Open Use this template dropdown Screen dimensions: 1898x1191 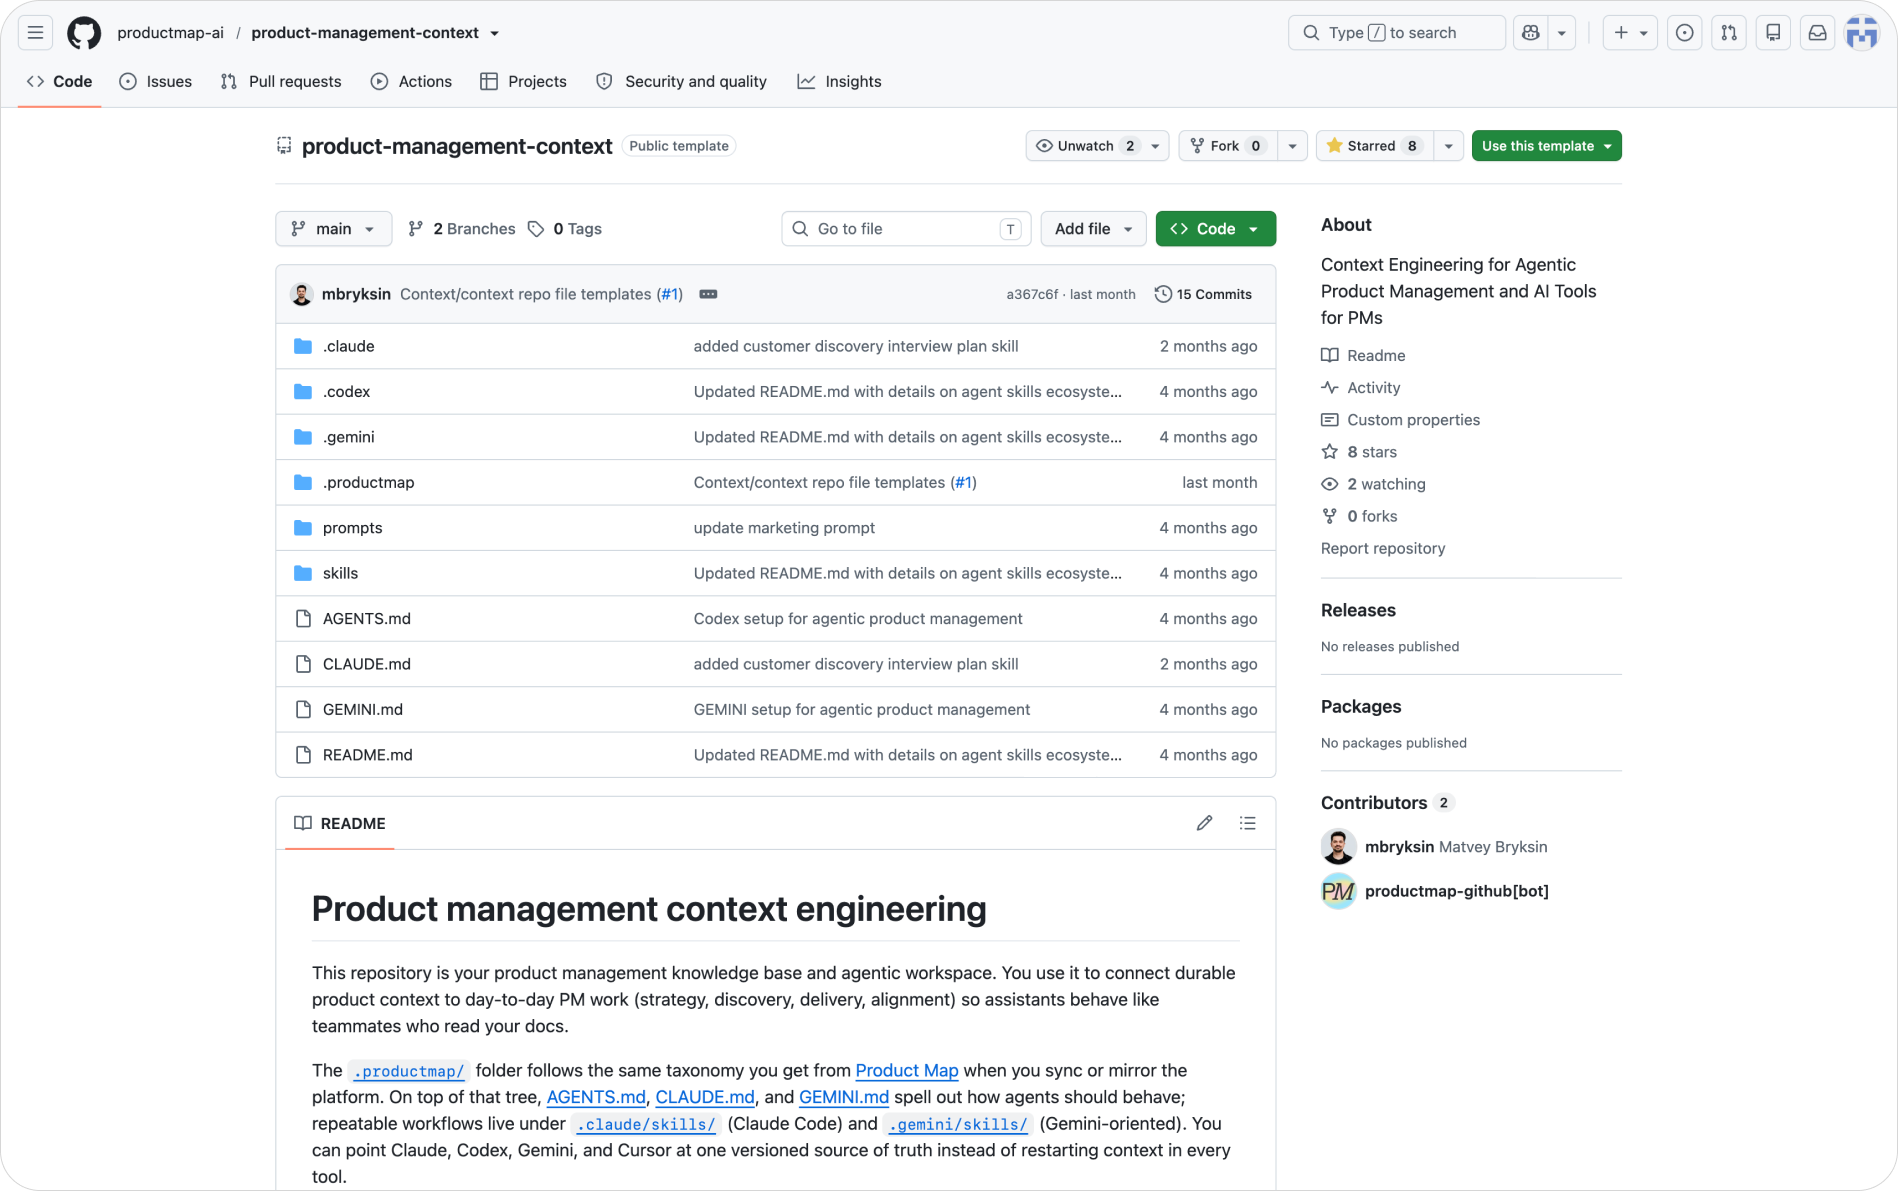[1546, 146]
